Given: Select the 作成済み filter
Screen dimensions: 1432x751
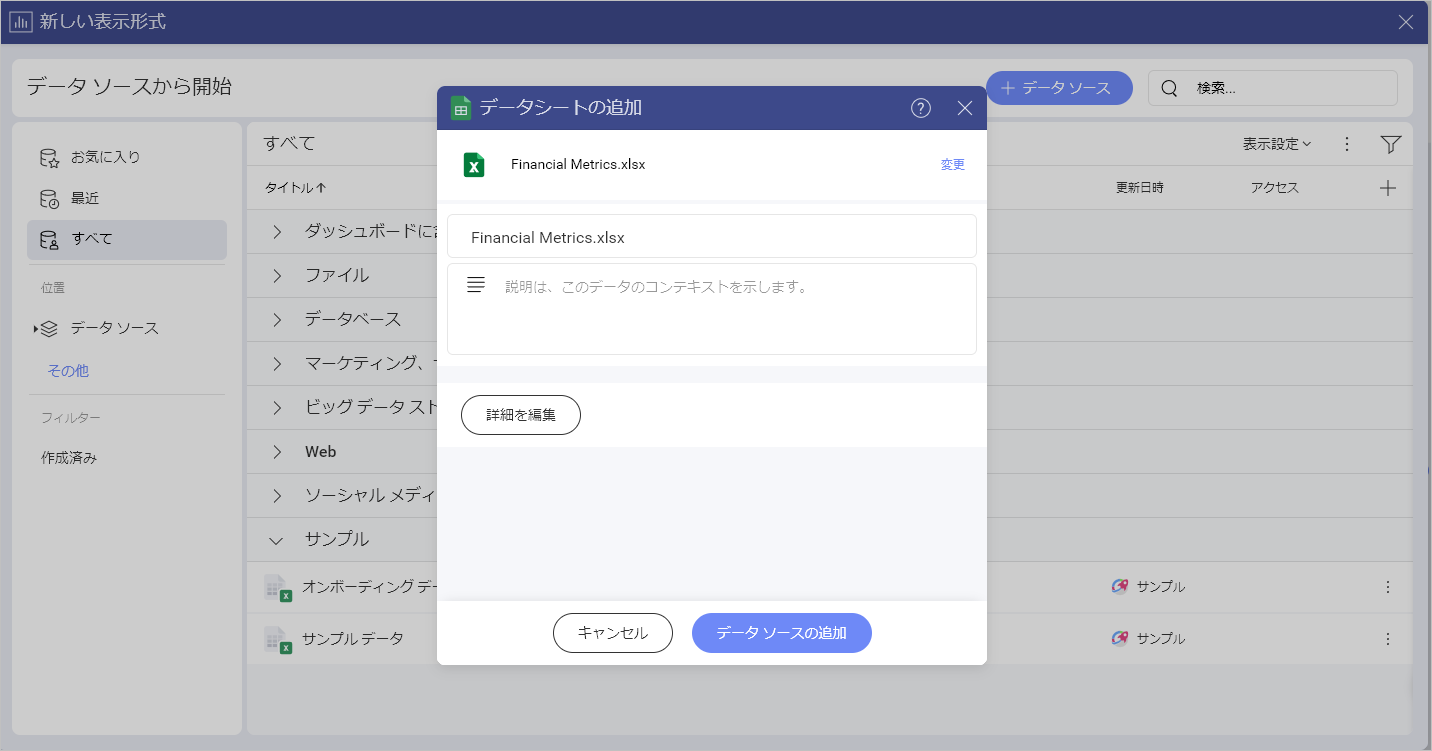Looking at the screenshot, I should click(x=69, y=458).
